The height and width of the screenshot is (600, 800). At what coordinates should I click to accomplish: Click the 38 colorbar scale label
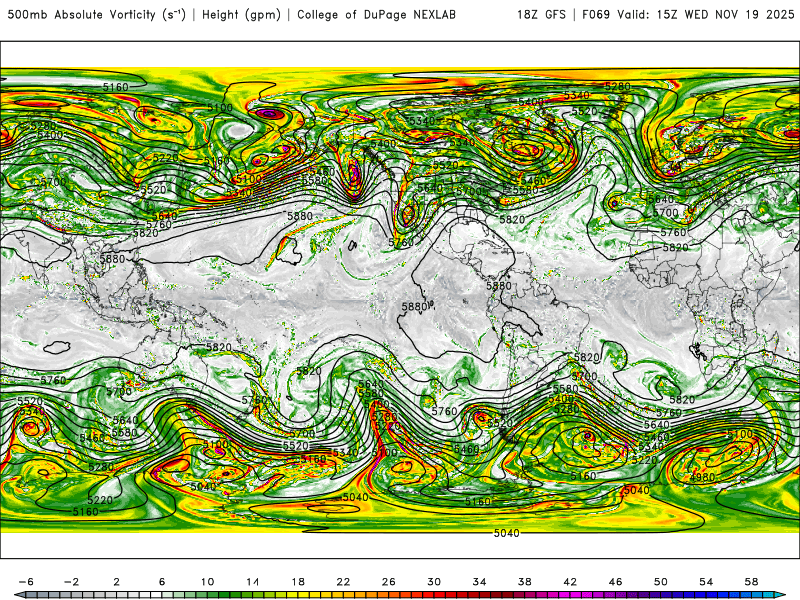pos(525,582)
